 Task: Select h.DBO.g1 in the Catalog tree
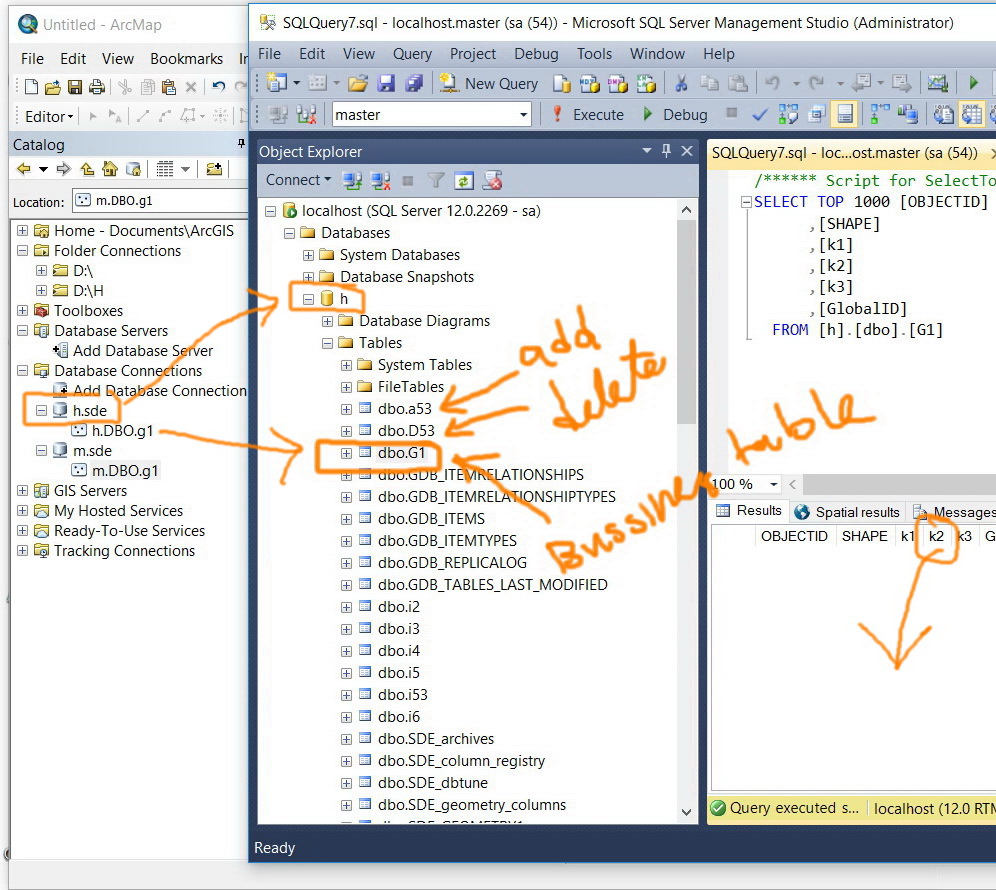[x=122, y=431]
